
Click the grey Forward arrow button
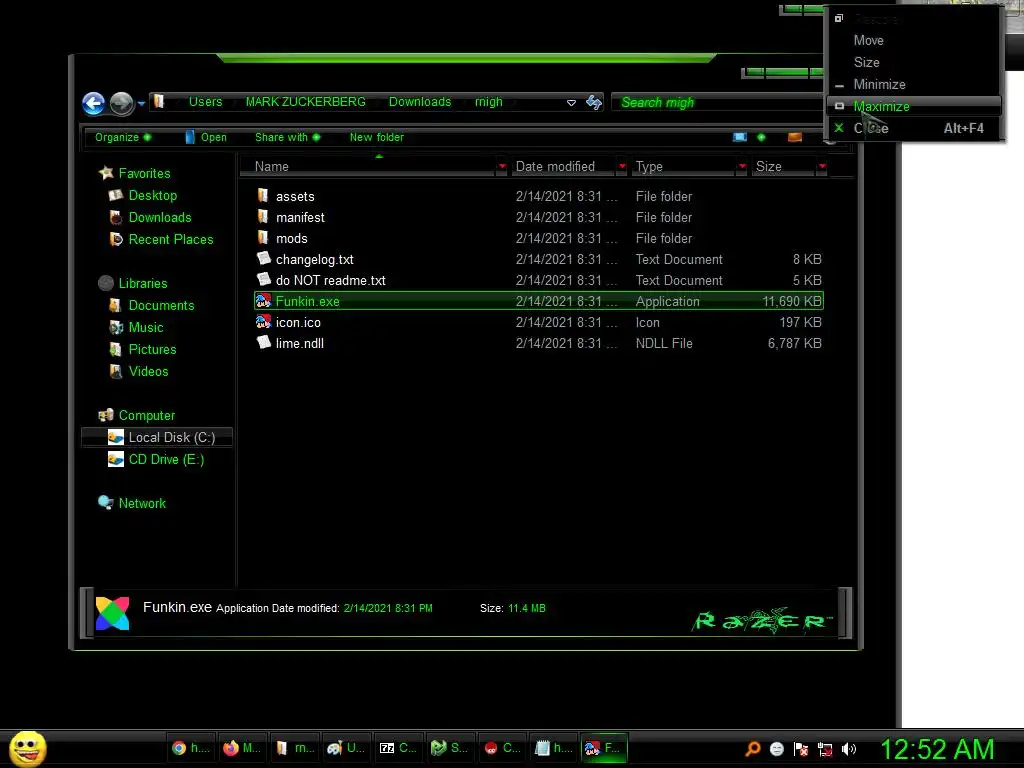(x=121, y=103)
